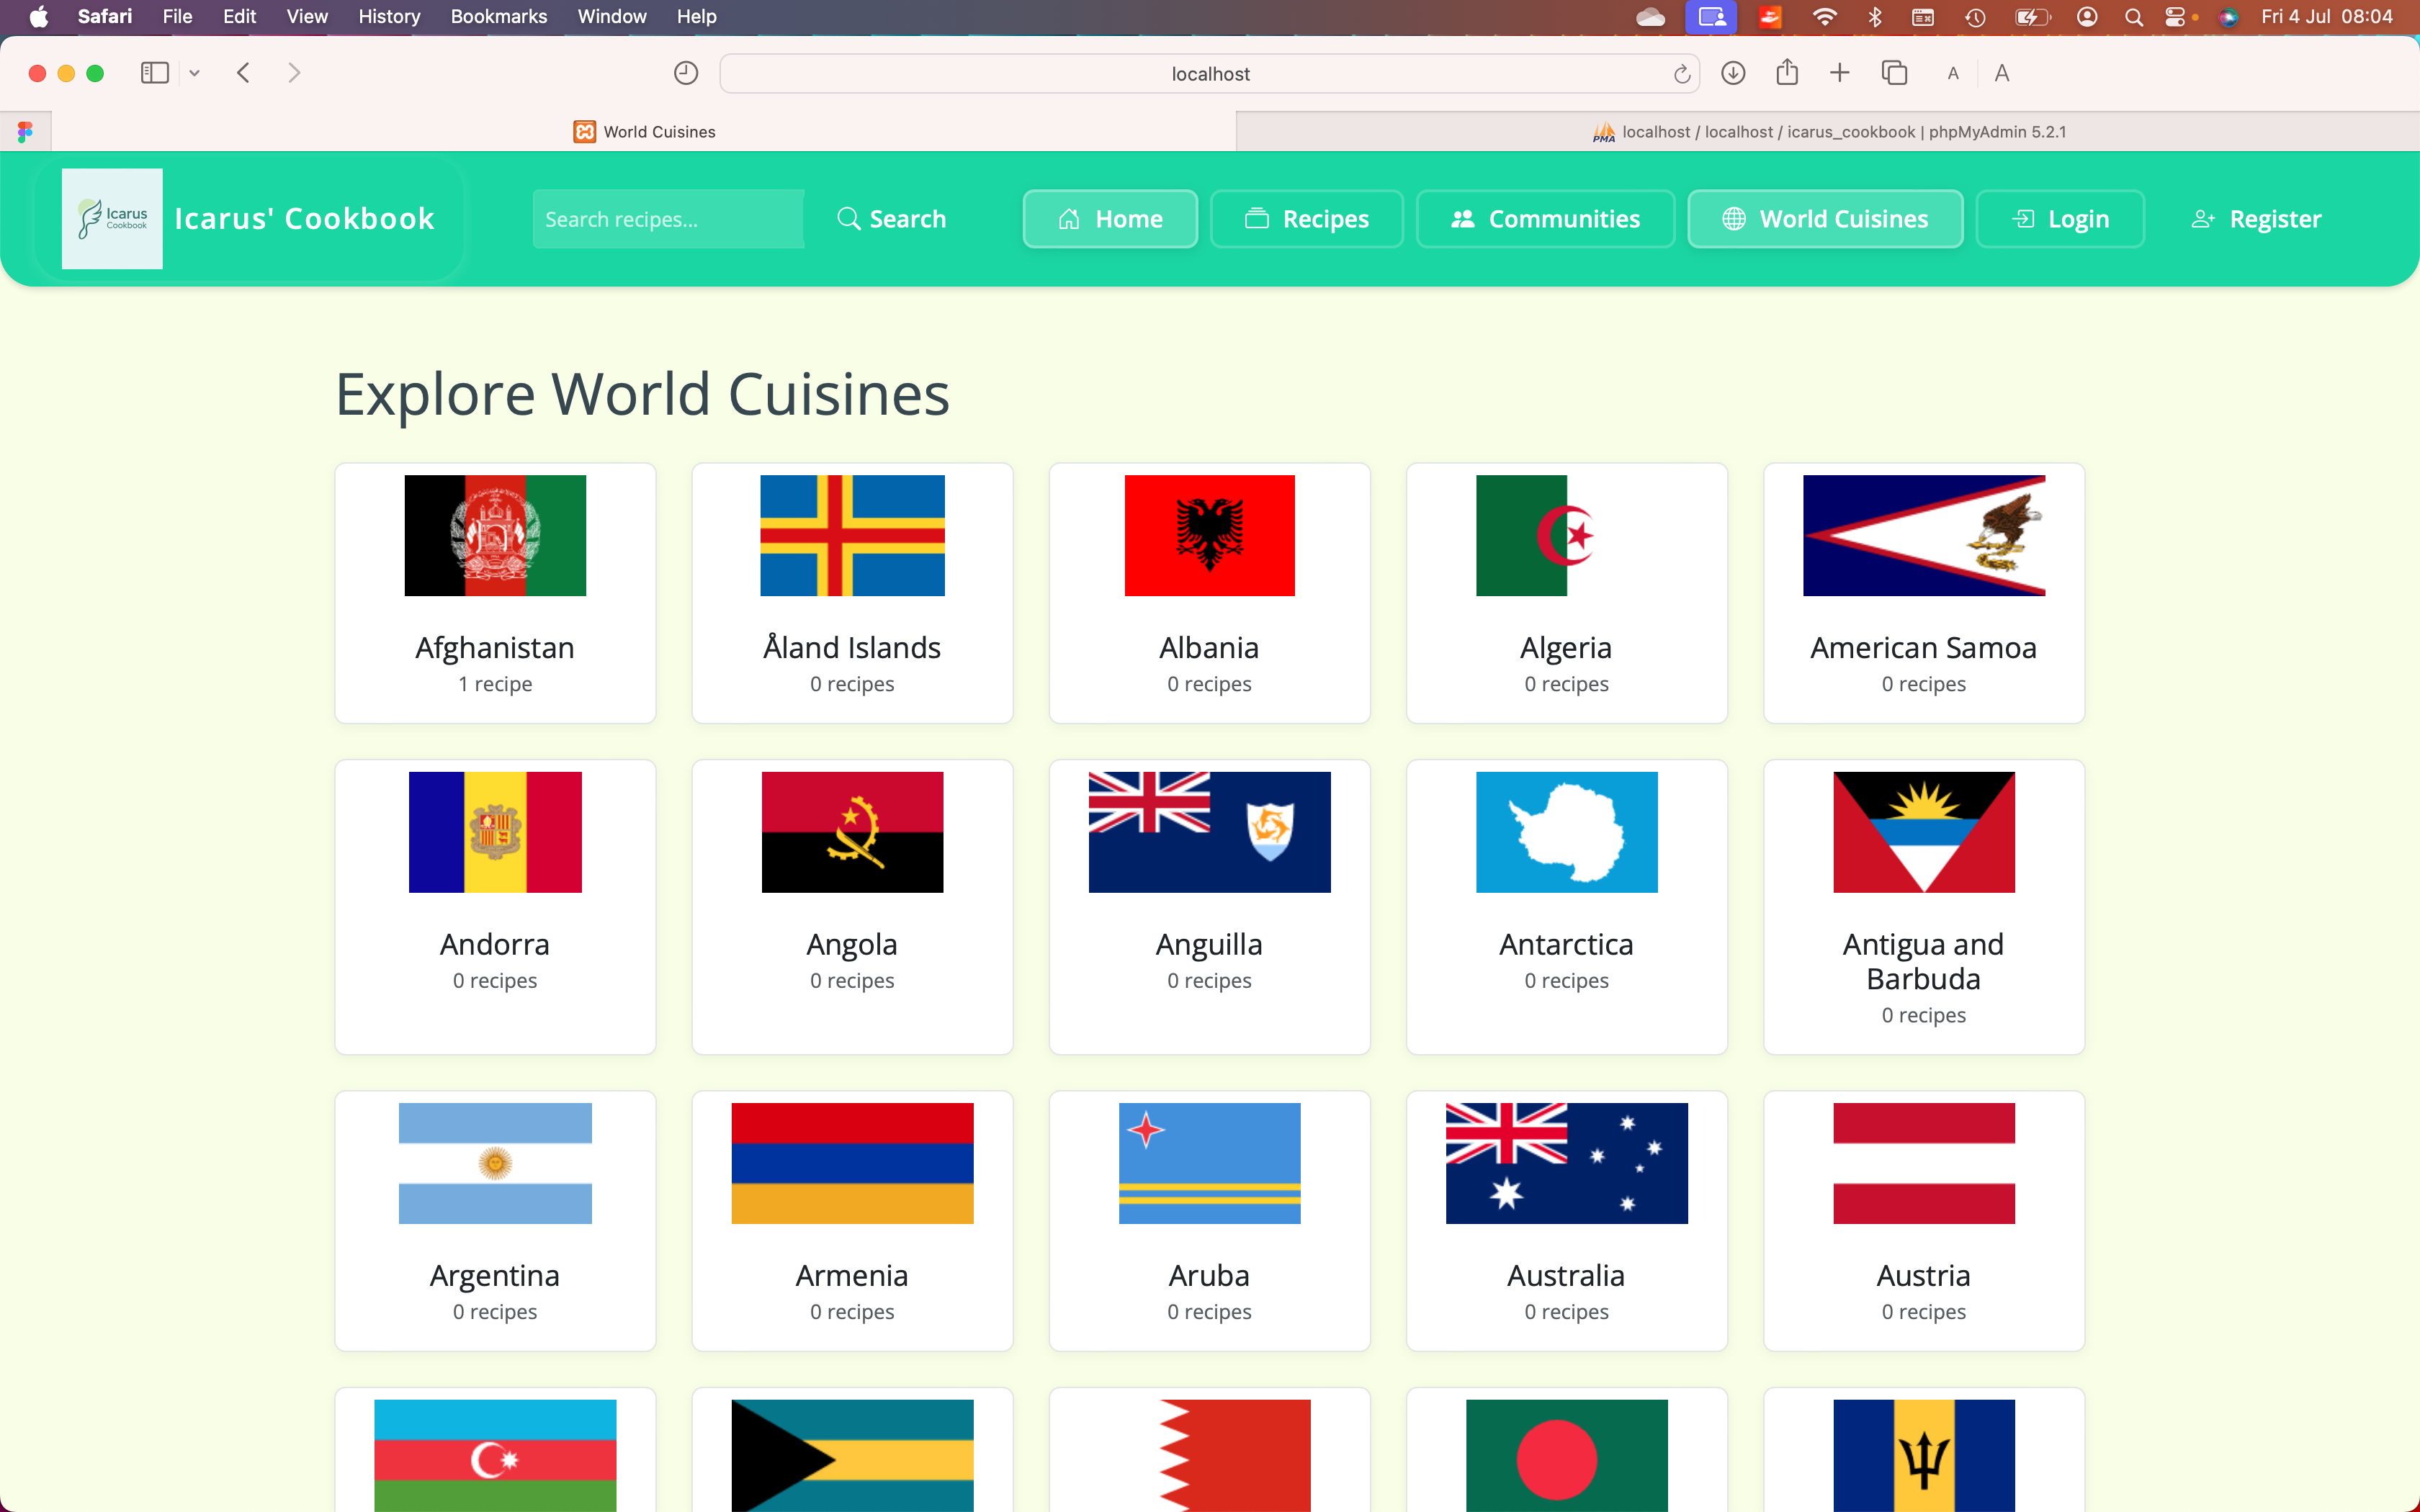Screen dimensions: 2420x1512
Task: Click the people icon on Communities button
Action: coord(1463,218)
